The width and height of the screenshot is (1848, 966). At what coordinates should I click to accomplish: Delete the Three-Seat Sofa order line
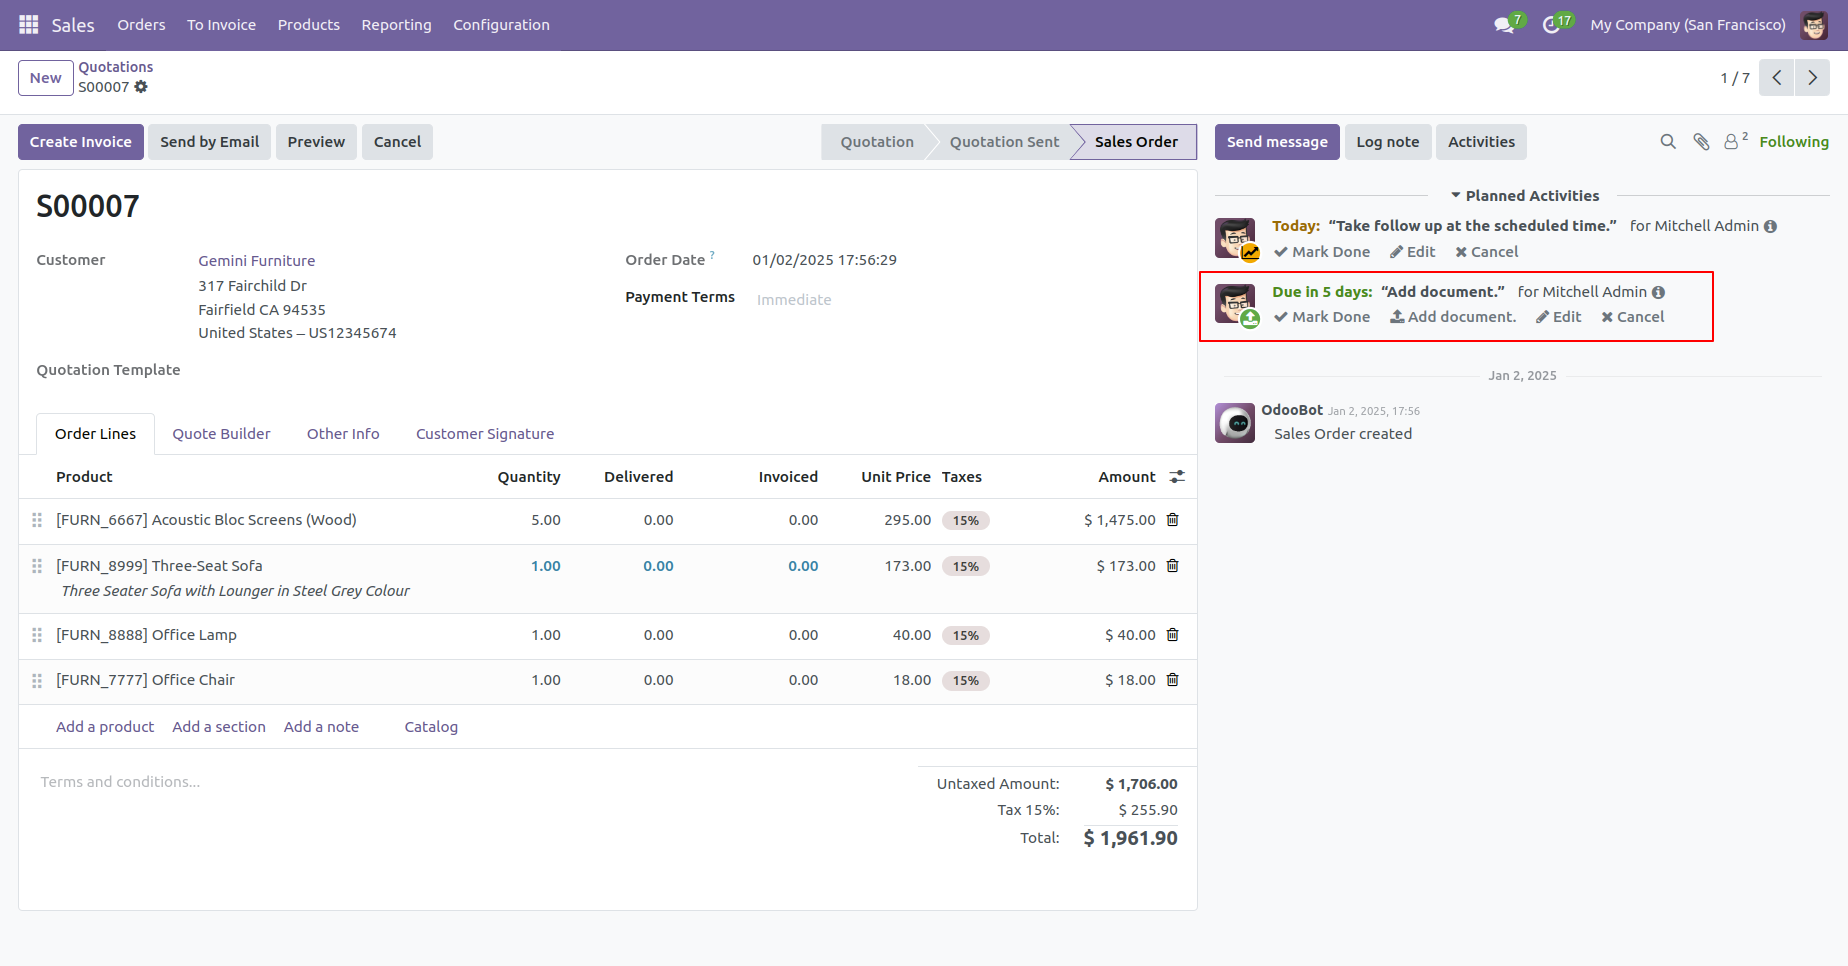point(1173,566)
